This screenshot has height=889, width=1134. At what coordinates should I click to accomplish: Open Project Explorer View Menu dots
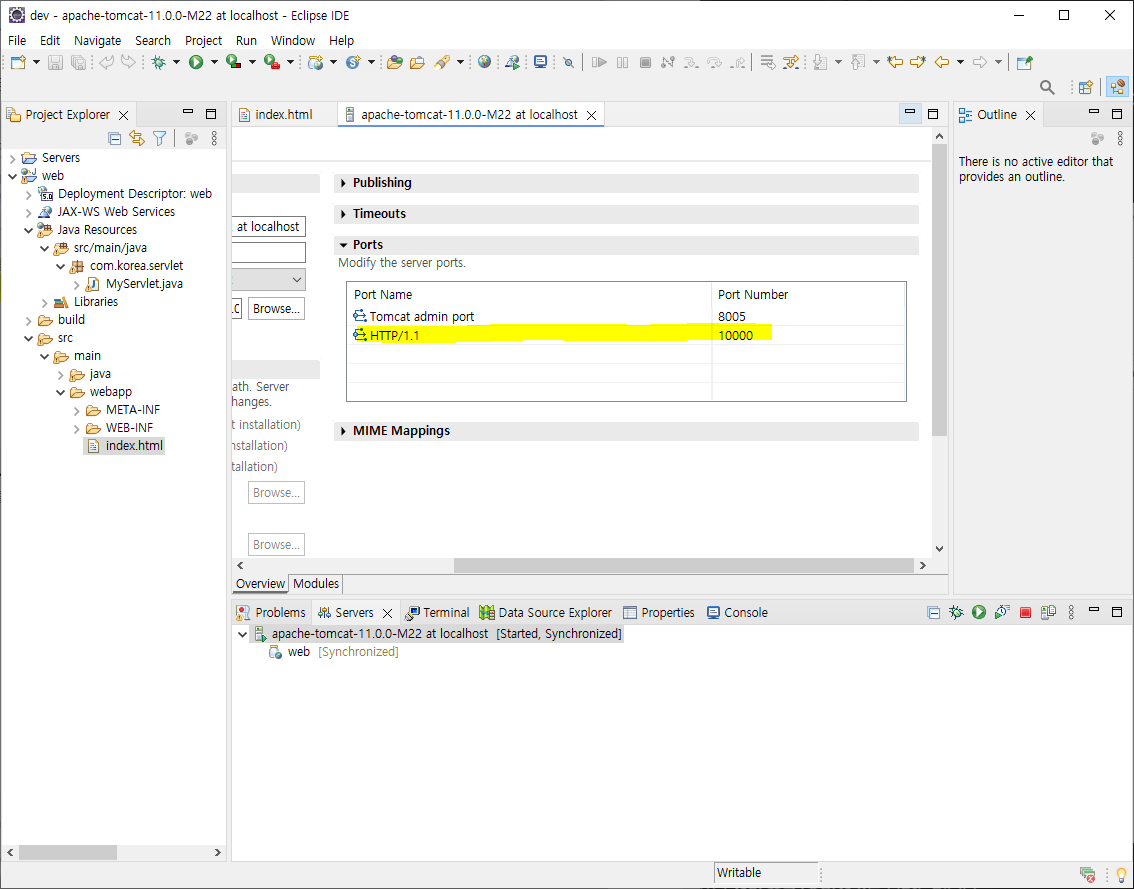point(214,138)
